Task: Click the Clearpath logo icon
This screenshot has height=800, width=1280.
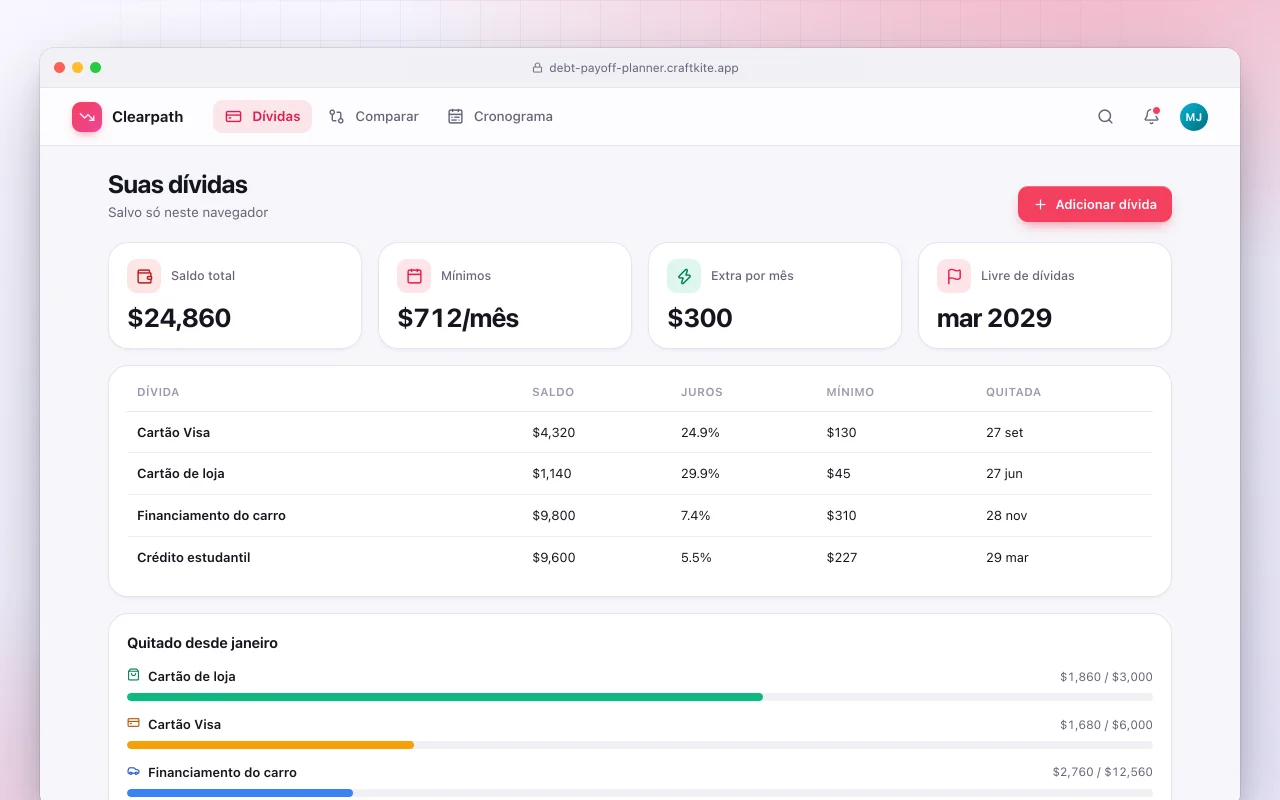Action: pos(87,117)
